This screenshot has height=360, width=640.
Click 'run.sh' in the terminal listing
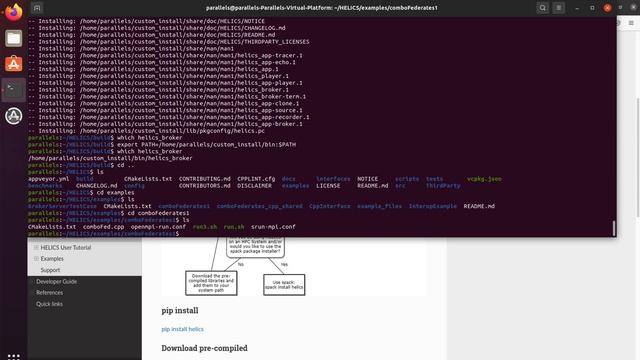click(x=234, y=227)
